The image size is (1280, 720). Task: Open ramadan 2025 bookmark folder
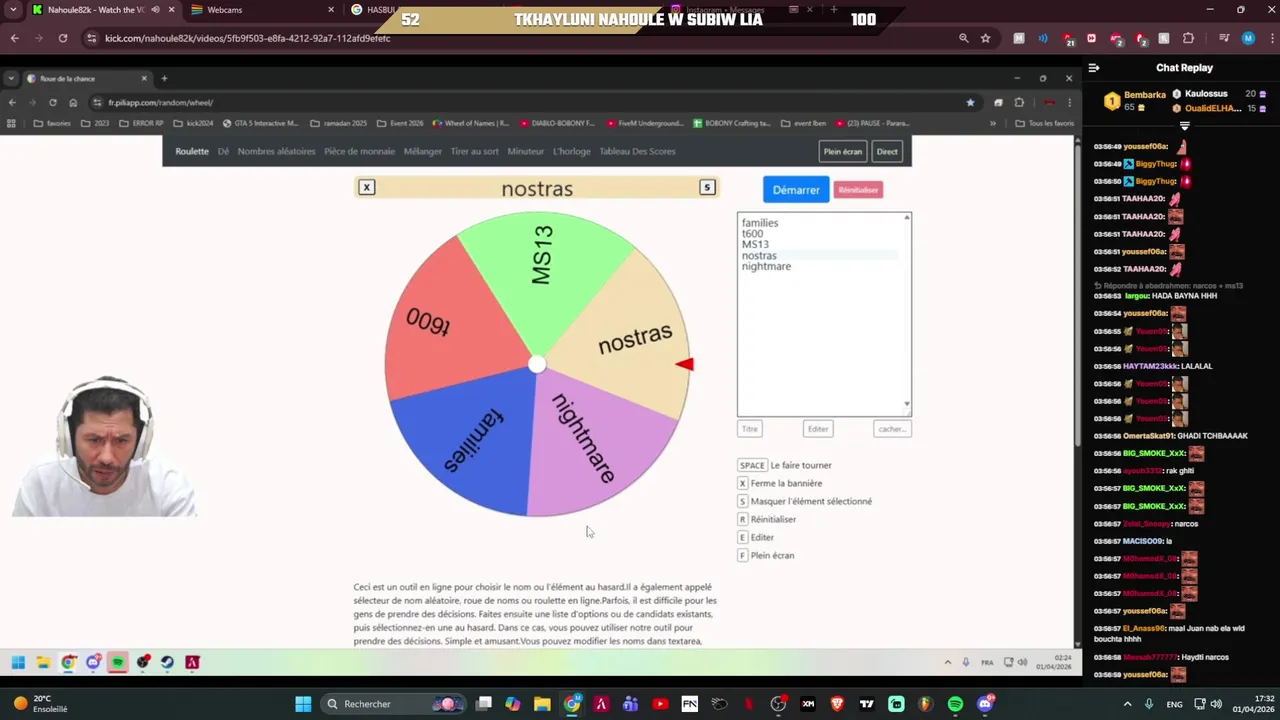[338, 123]
